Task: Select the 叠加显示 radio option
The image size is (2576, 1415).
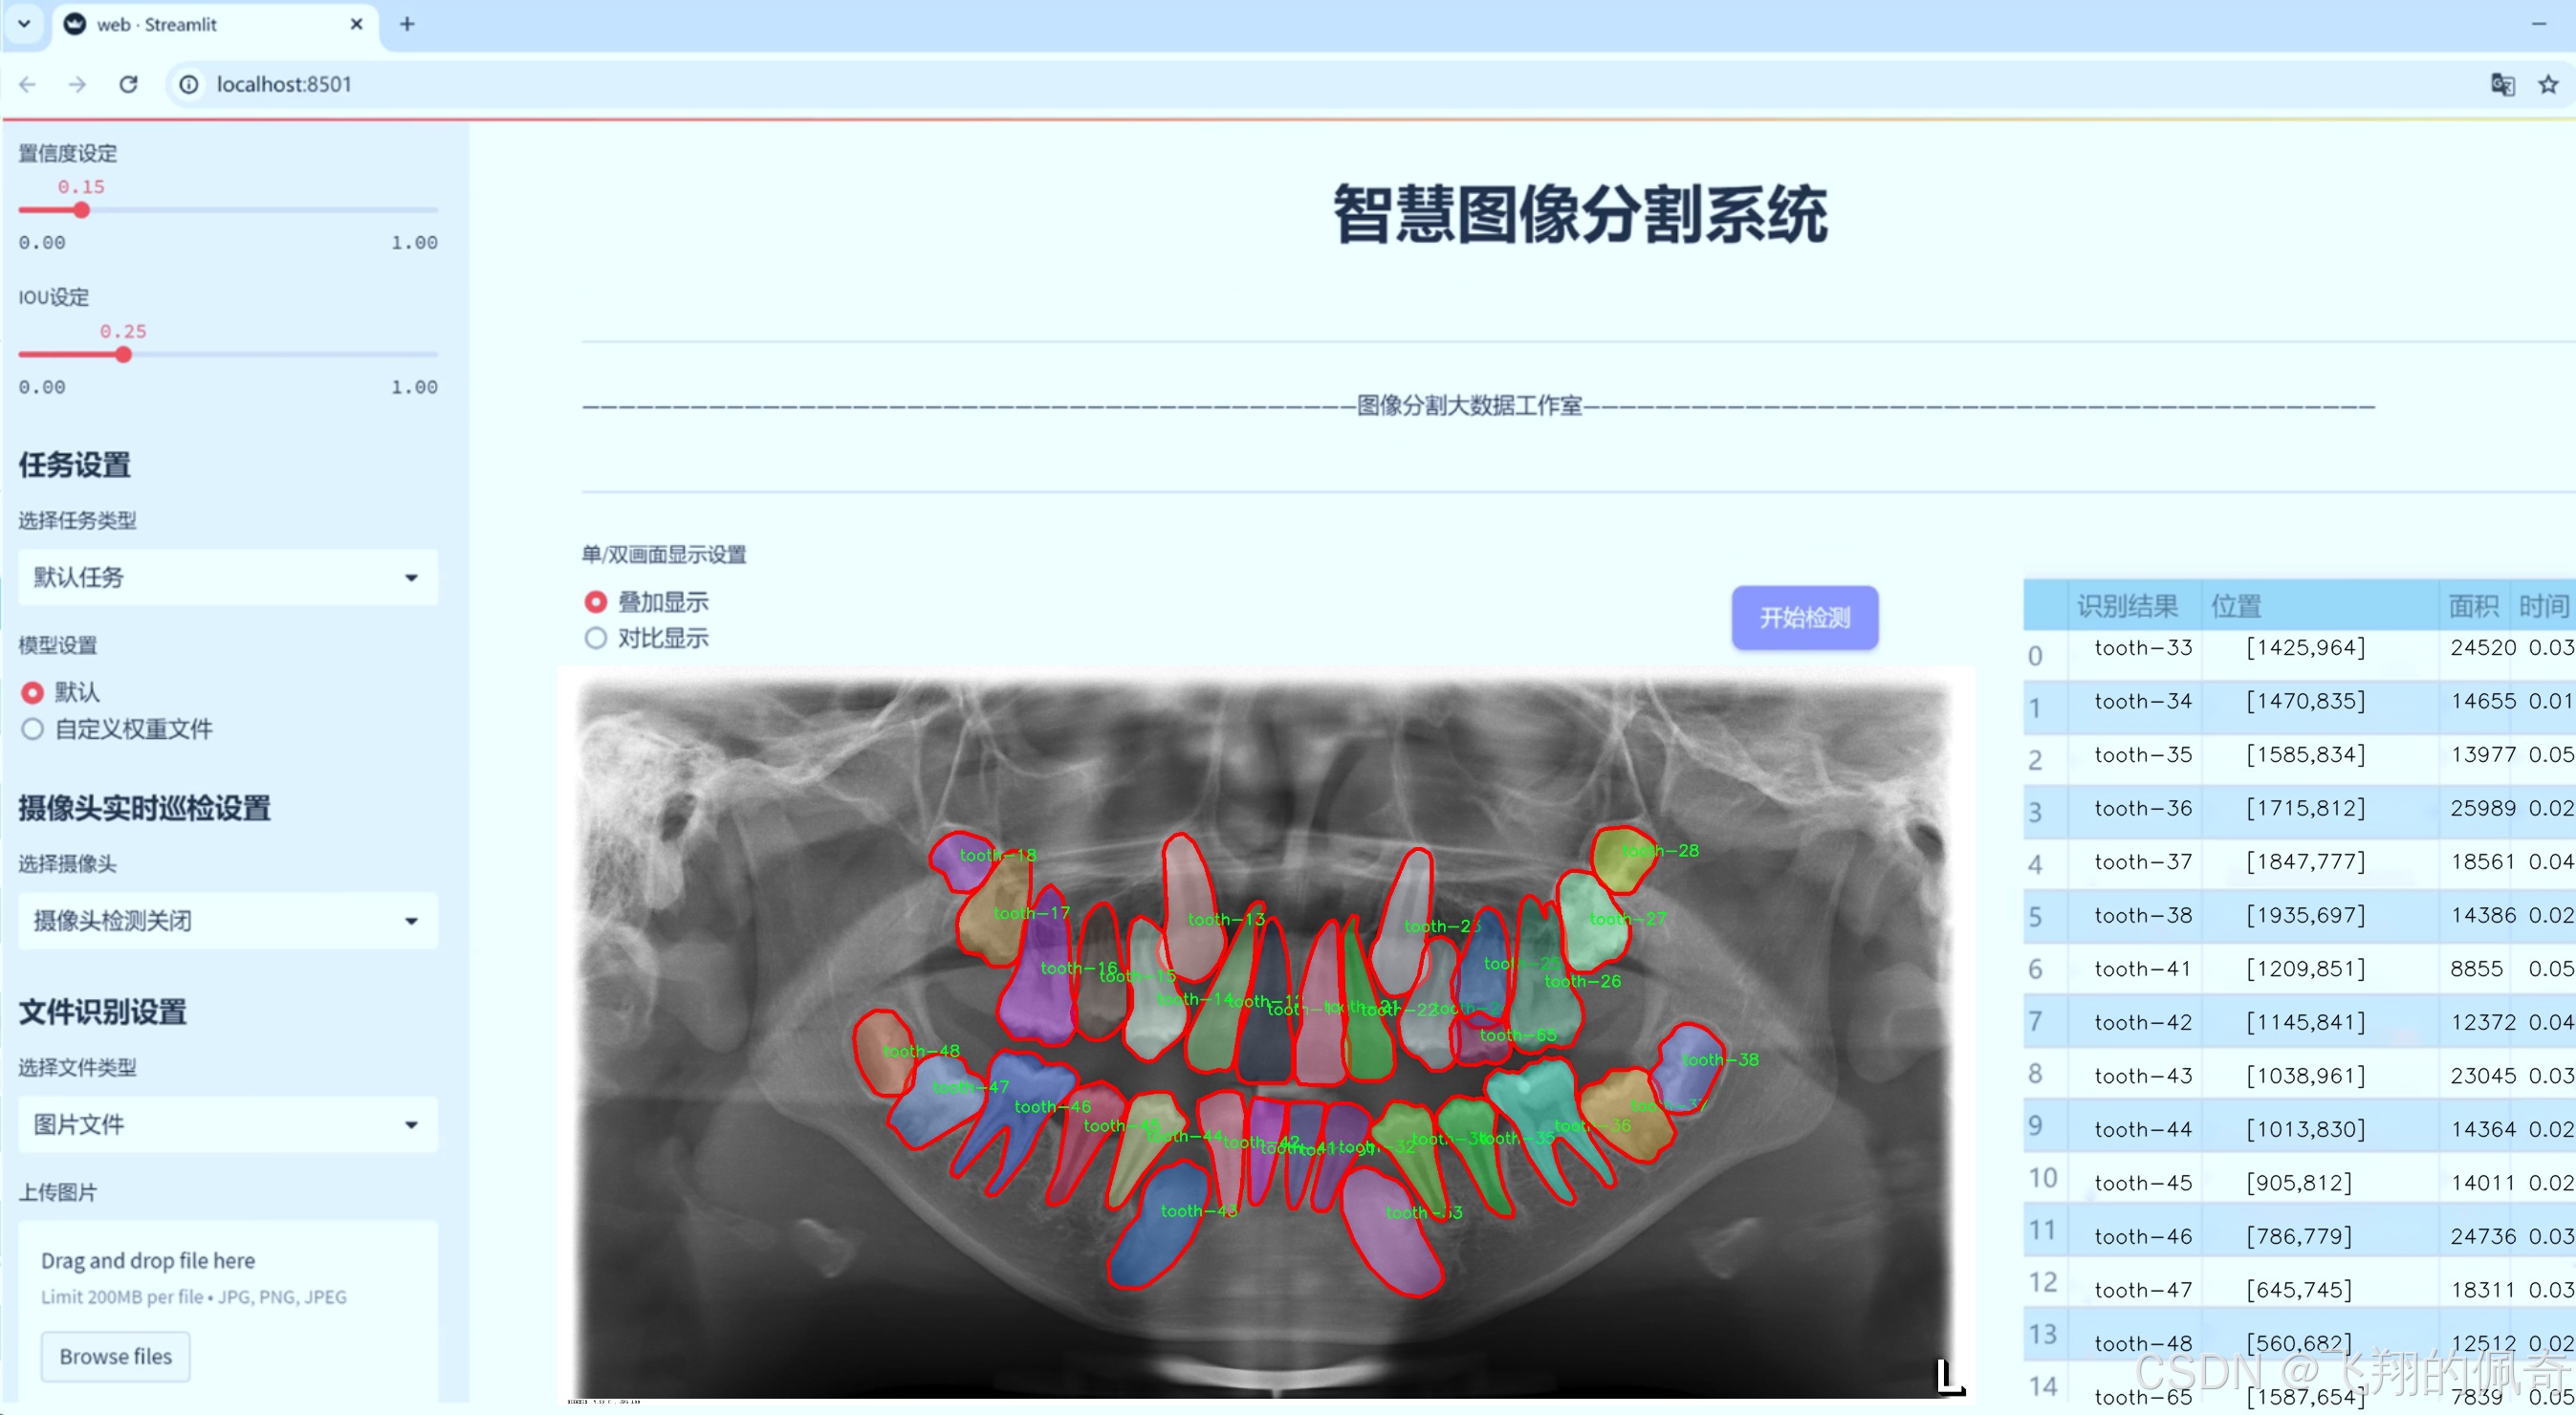Action: [647, 602]
